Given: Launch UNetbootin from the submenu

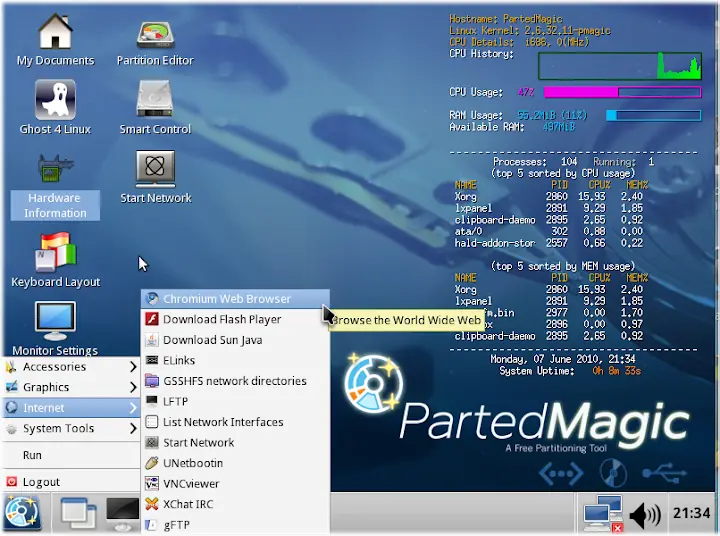Looking at the screenshot, I should tap(235, 463).
